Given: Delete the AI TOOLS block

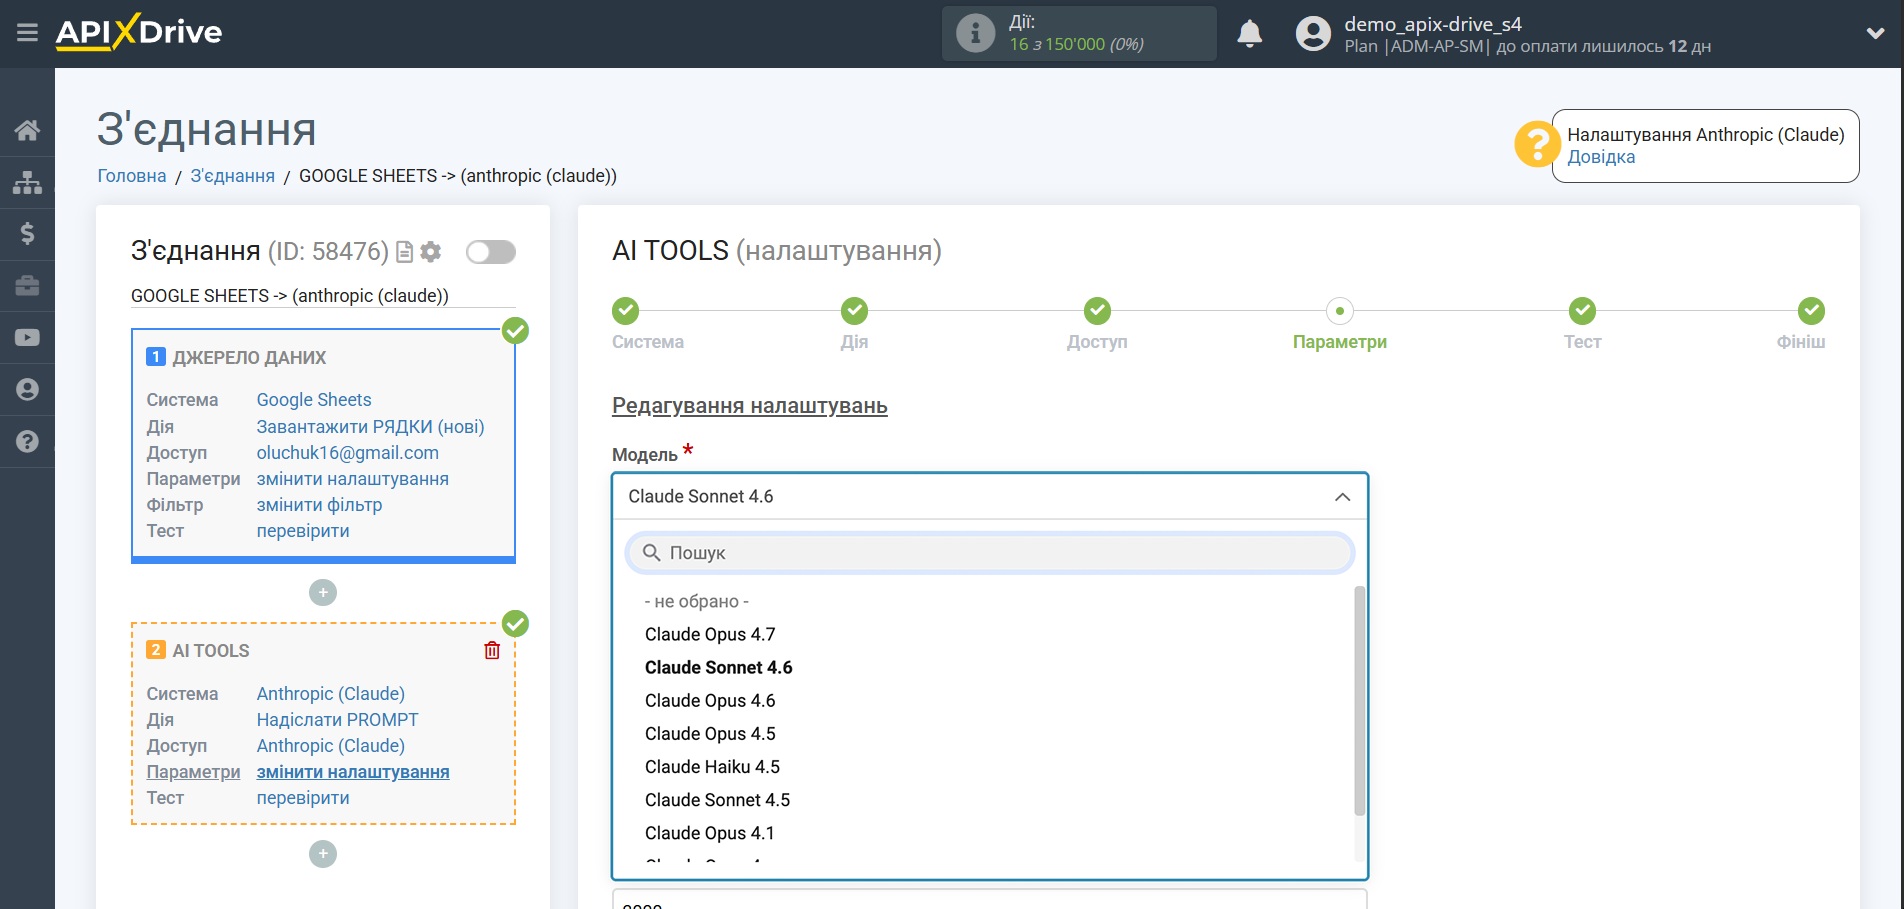Looking at the screenshot, I should (492, 651).
